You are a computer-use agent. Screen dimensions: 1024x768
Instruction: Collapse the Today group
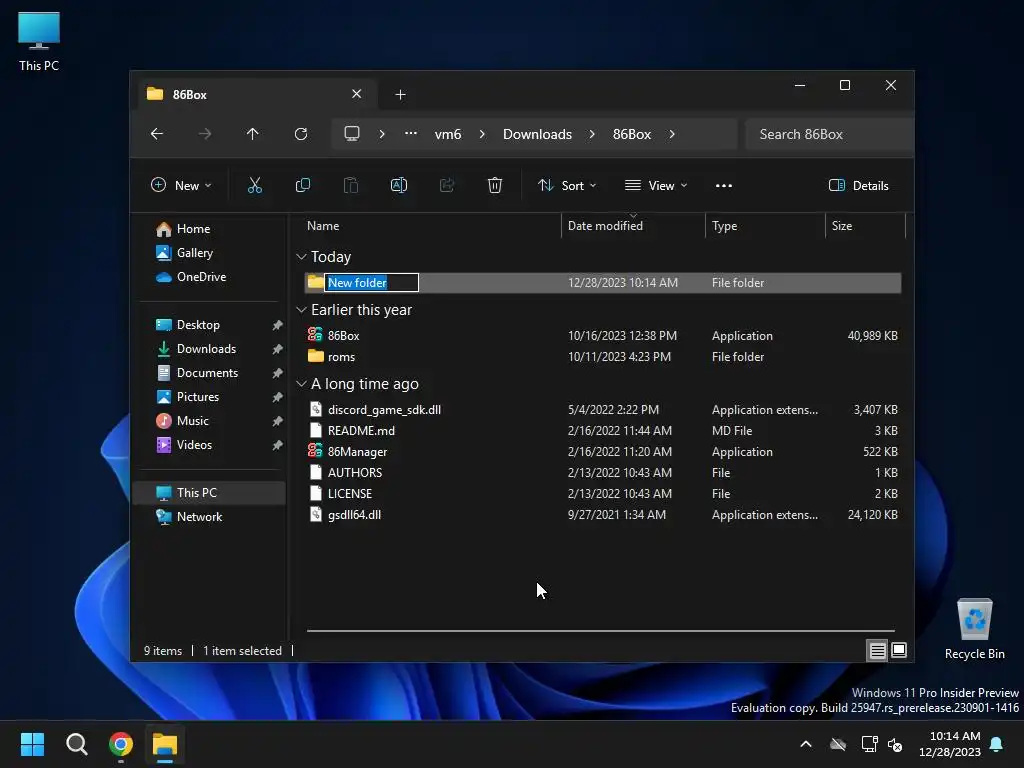(301, 257)
